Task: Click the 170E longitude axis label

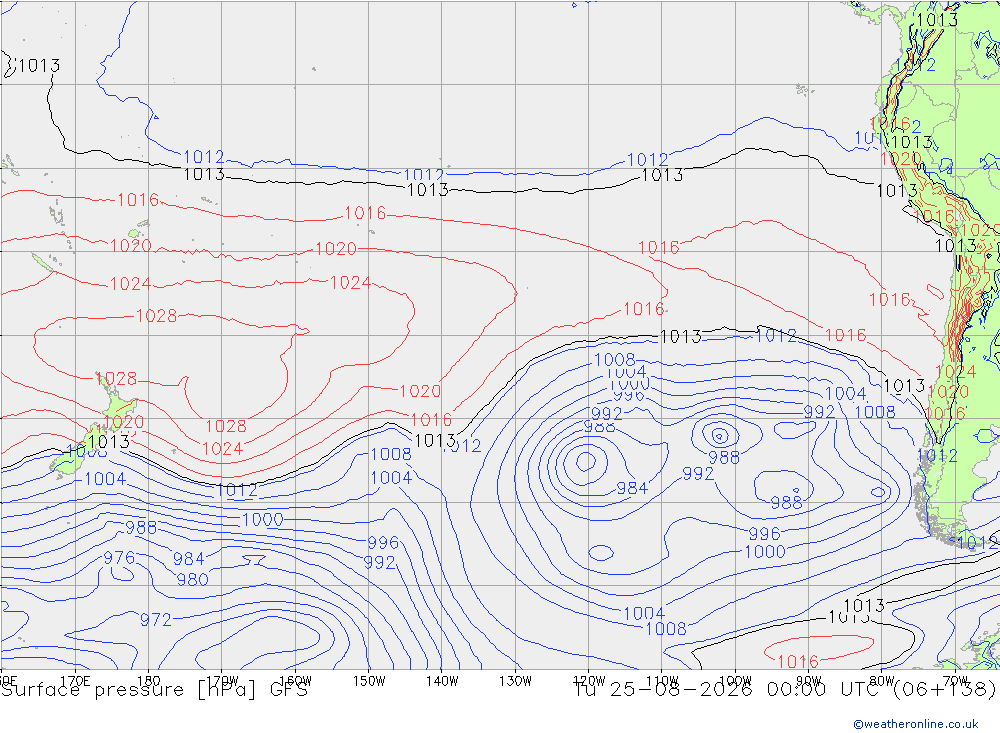Action: pyautogui.click(x=75, y=681)
